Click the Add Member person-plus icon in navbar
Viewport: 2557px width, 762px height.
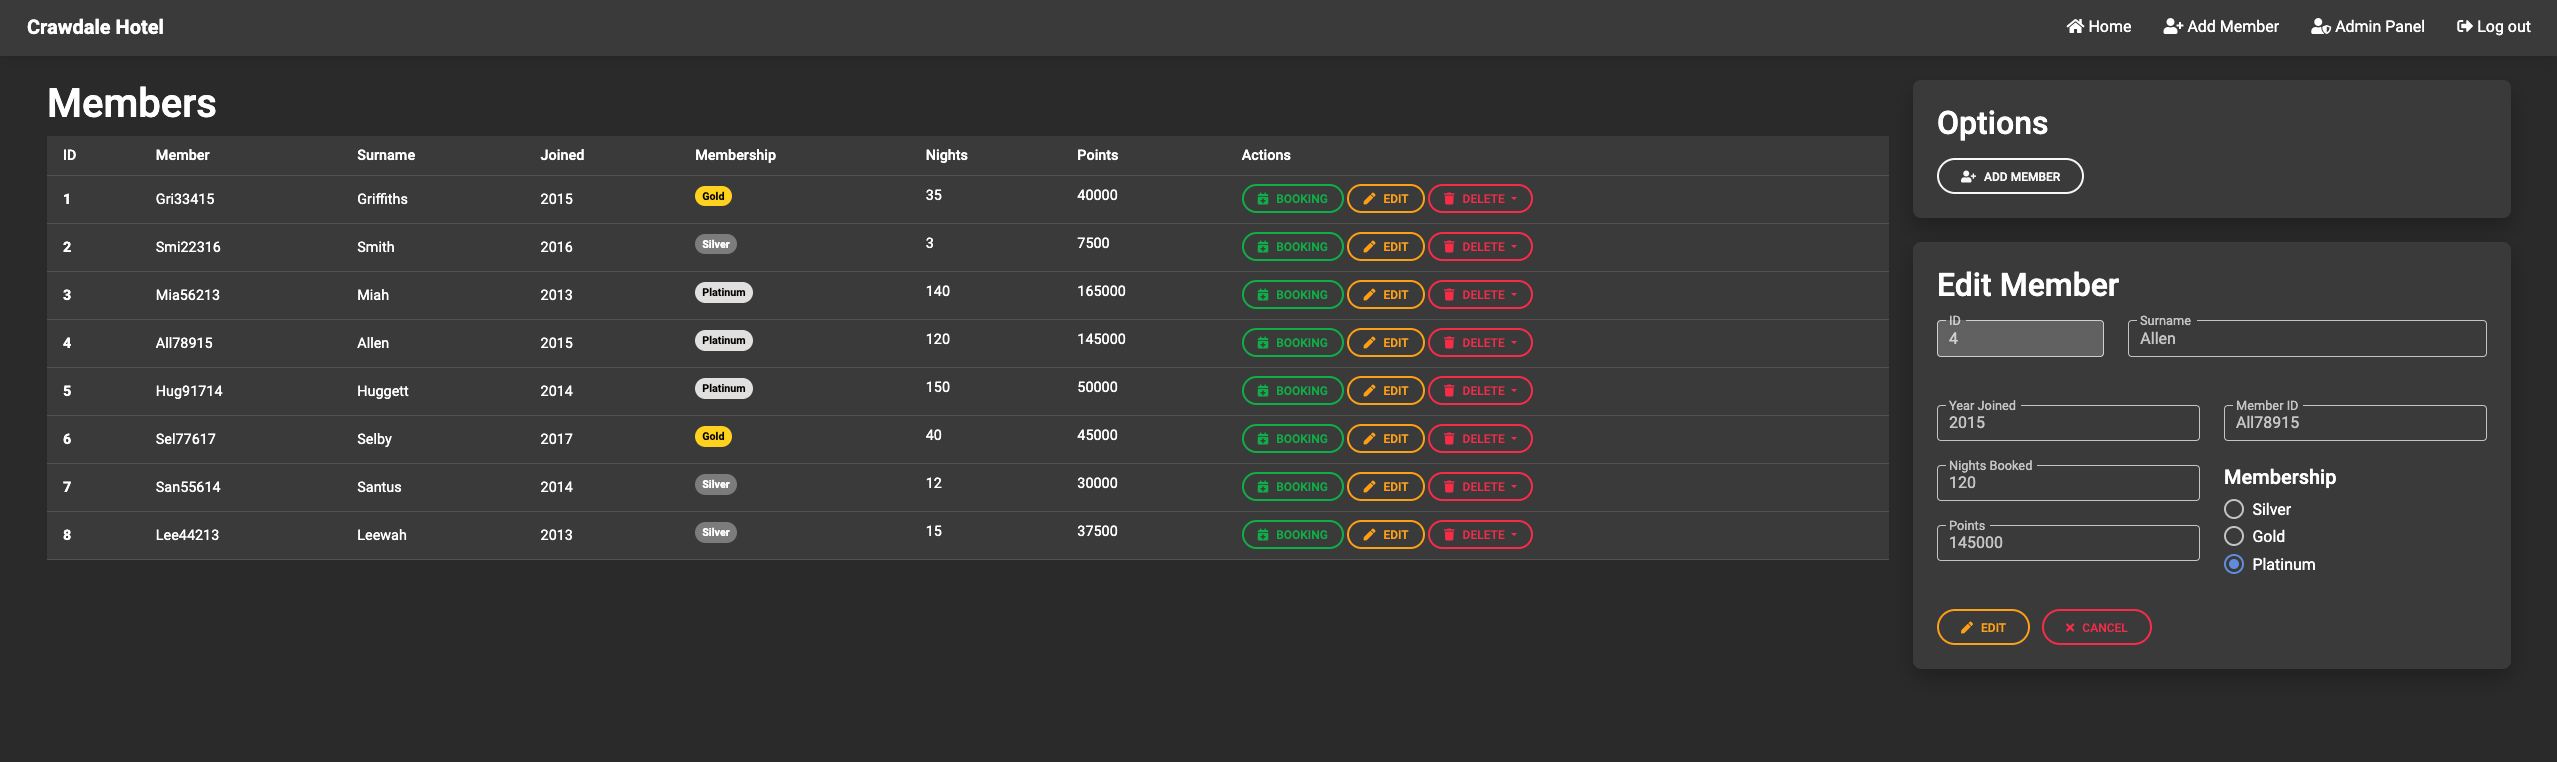click(x=2172, y=27)
